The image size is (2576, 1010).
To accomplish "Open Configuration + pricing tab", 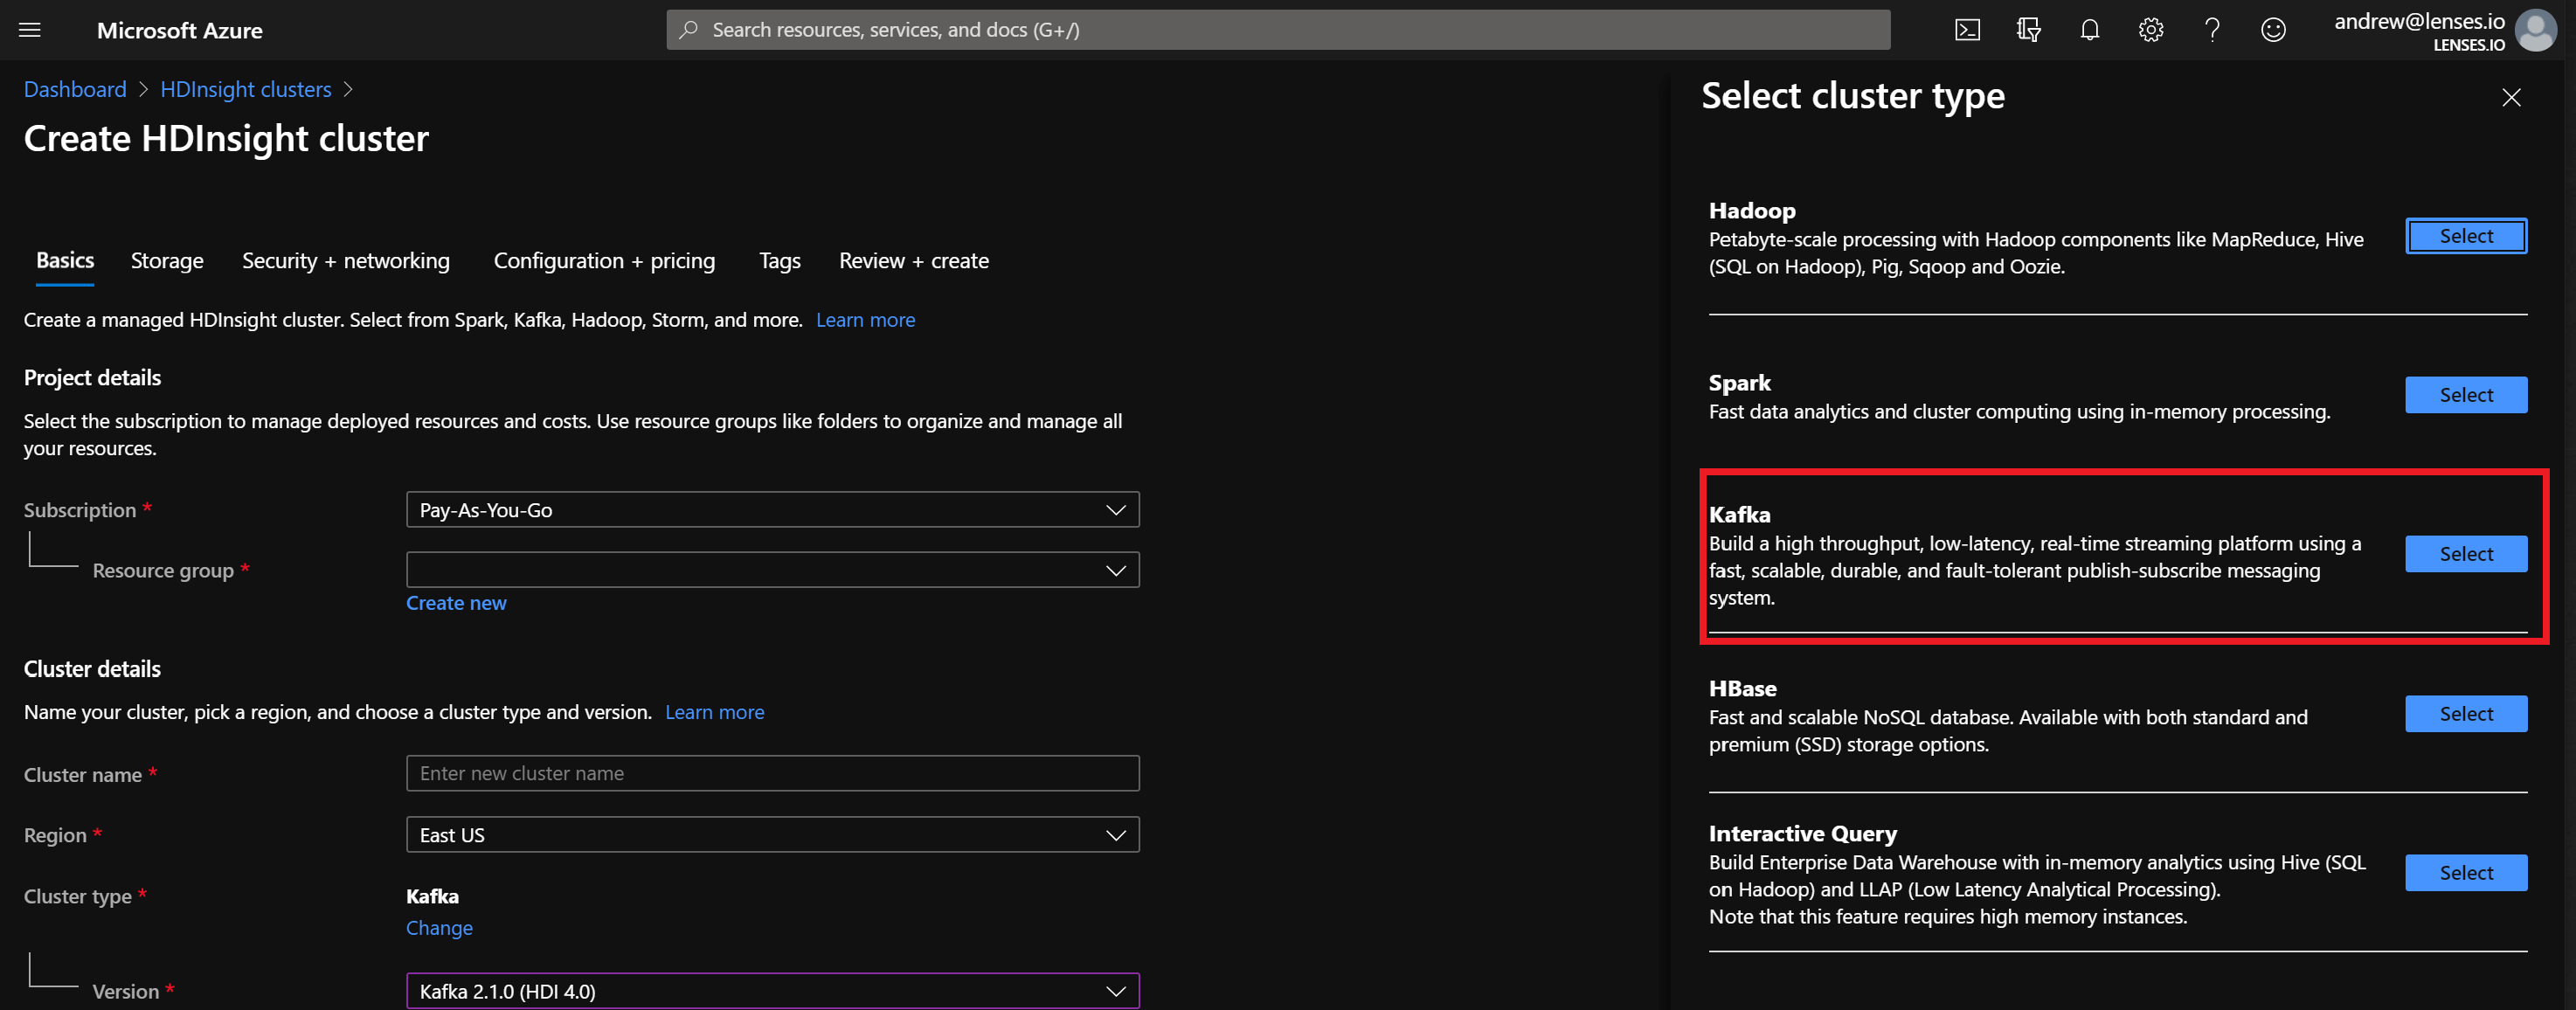I will pos(604,260).
